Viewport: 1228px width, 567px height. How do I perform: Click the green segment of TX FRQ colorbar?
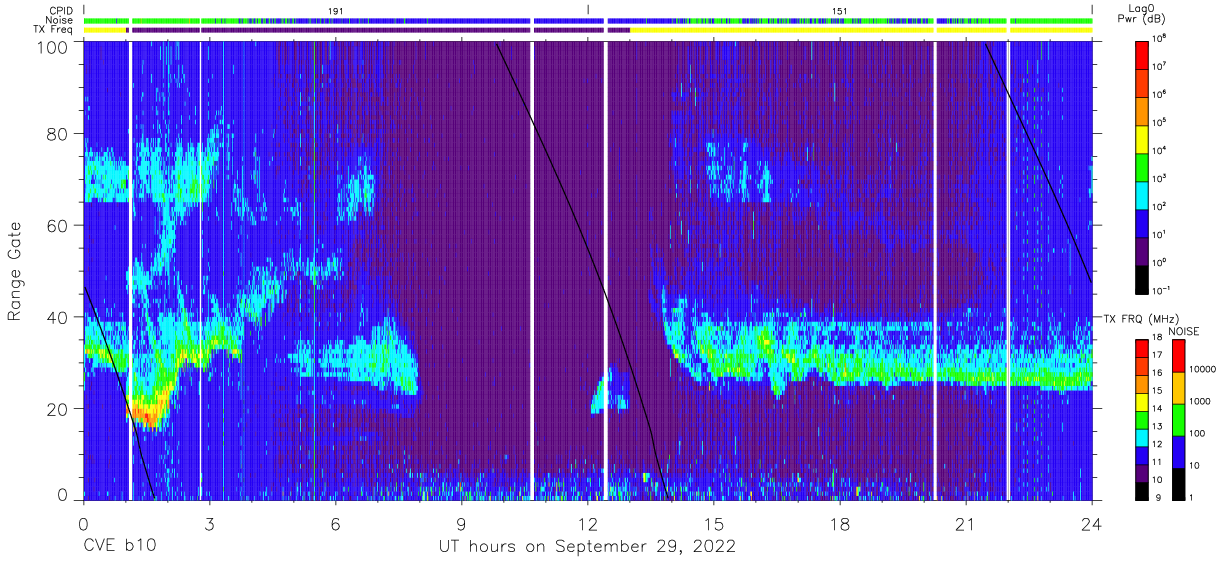1143,418
